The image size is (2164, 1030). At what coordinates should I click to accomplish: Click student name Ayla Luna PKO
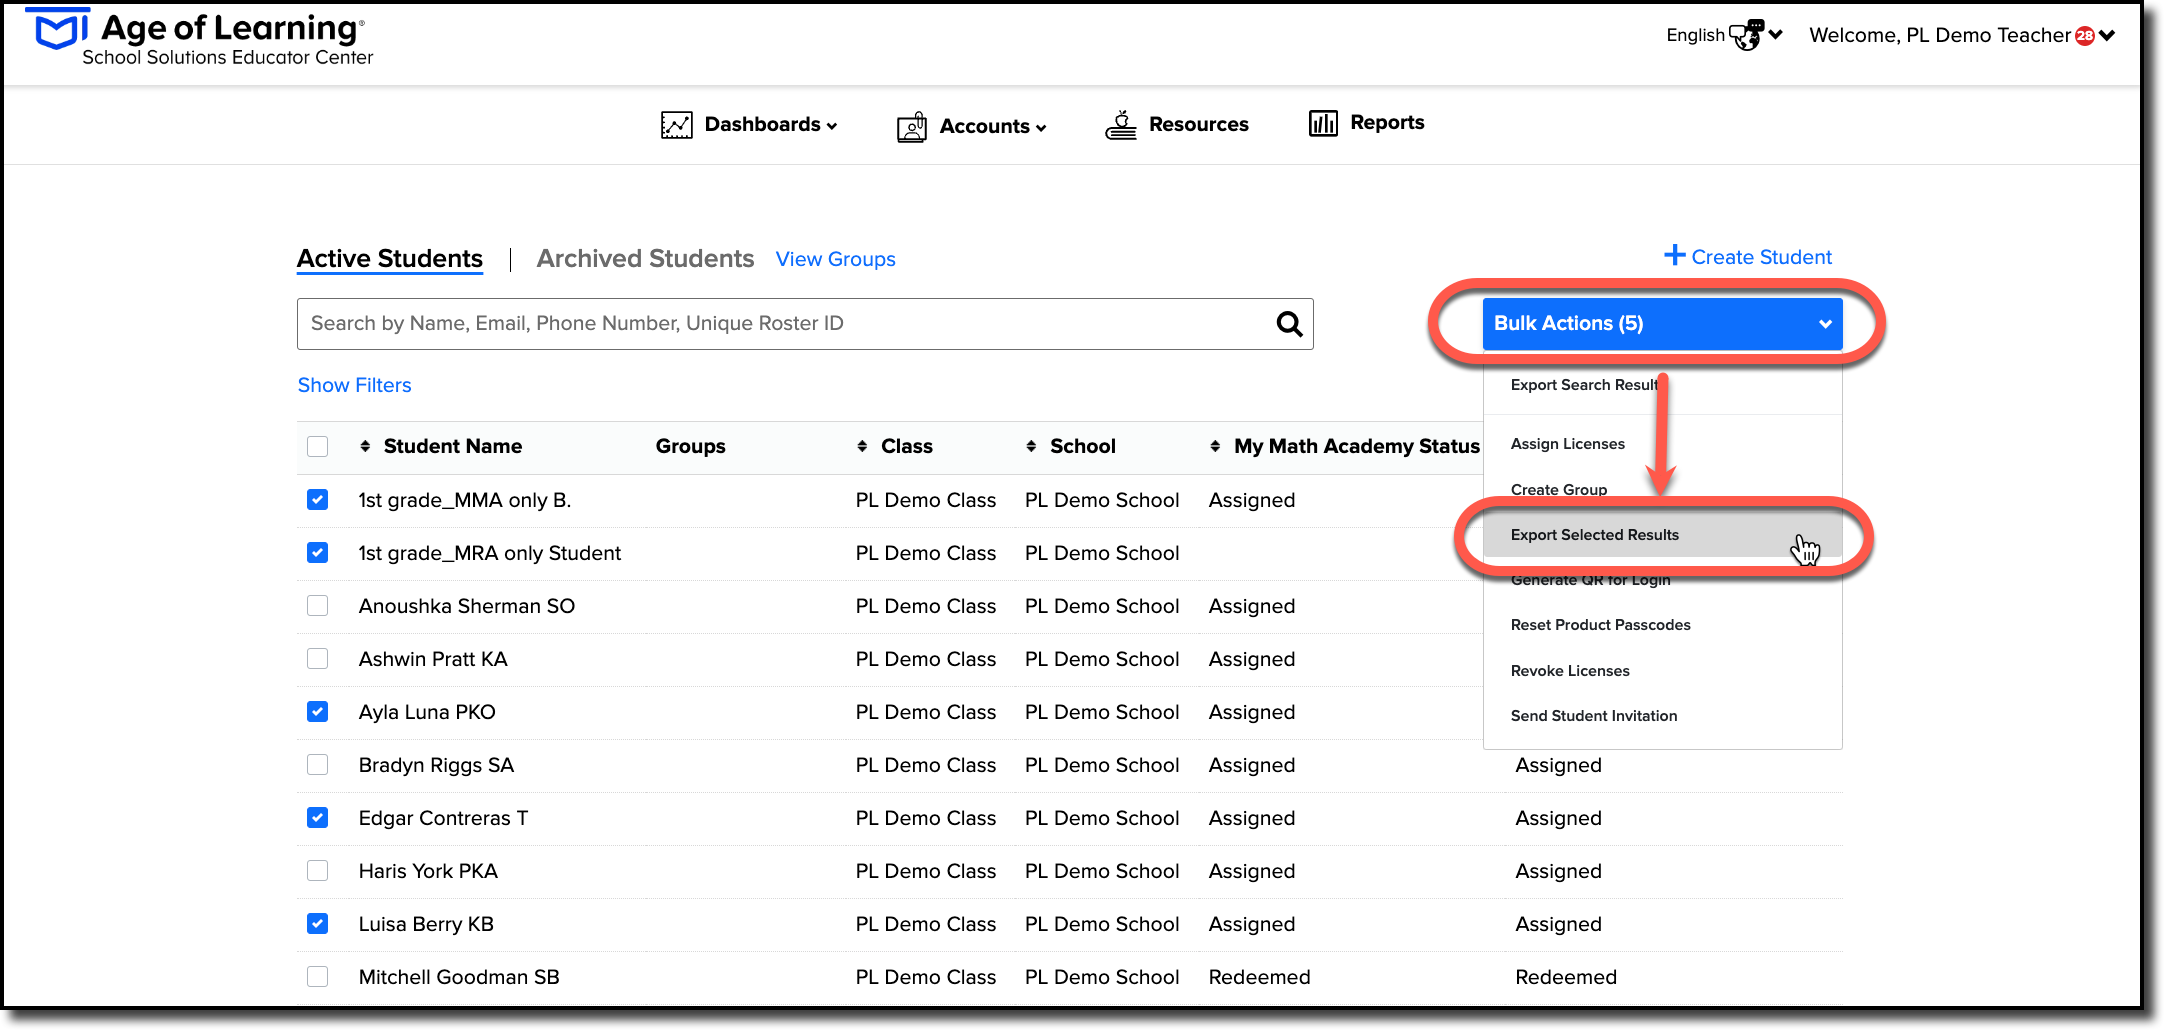(427, 712)
